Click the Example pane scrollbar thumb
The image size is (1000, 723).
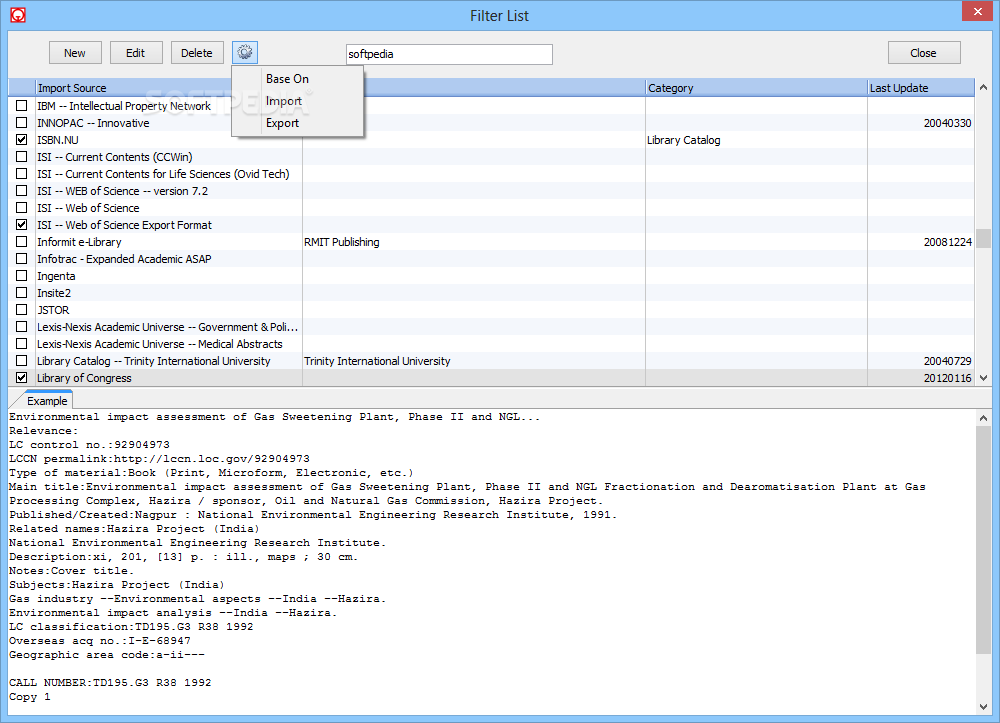(x=983, y=540)
